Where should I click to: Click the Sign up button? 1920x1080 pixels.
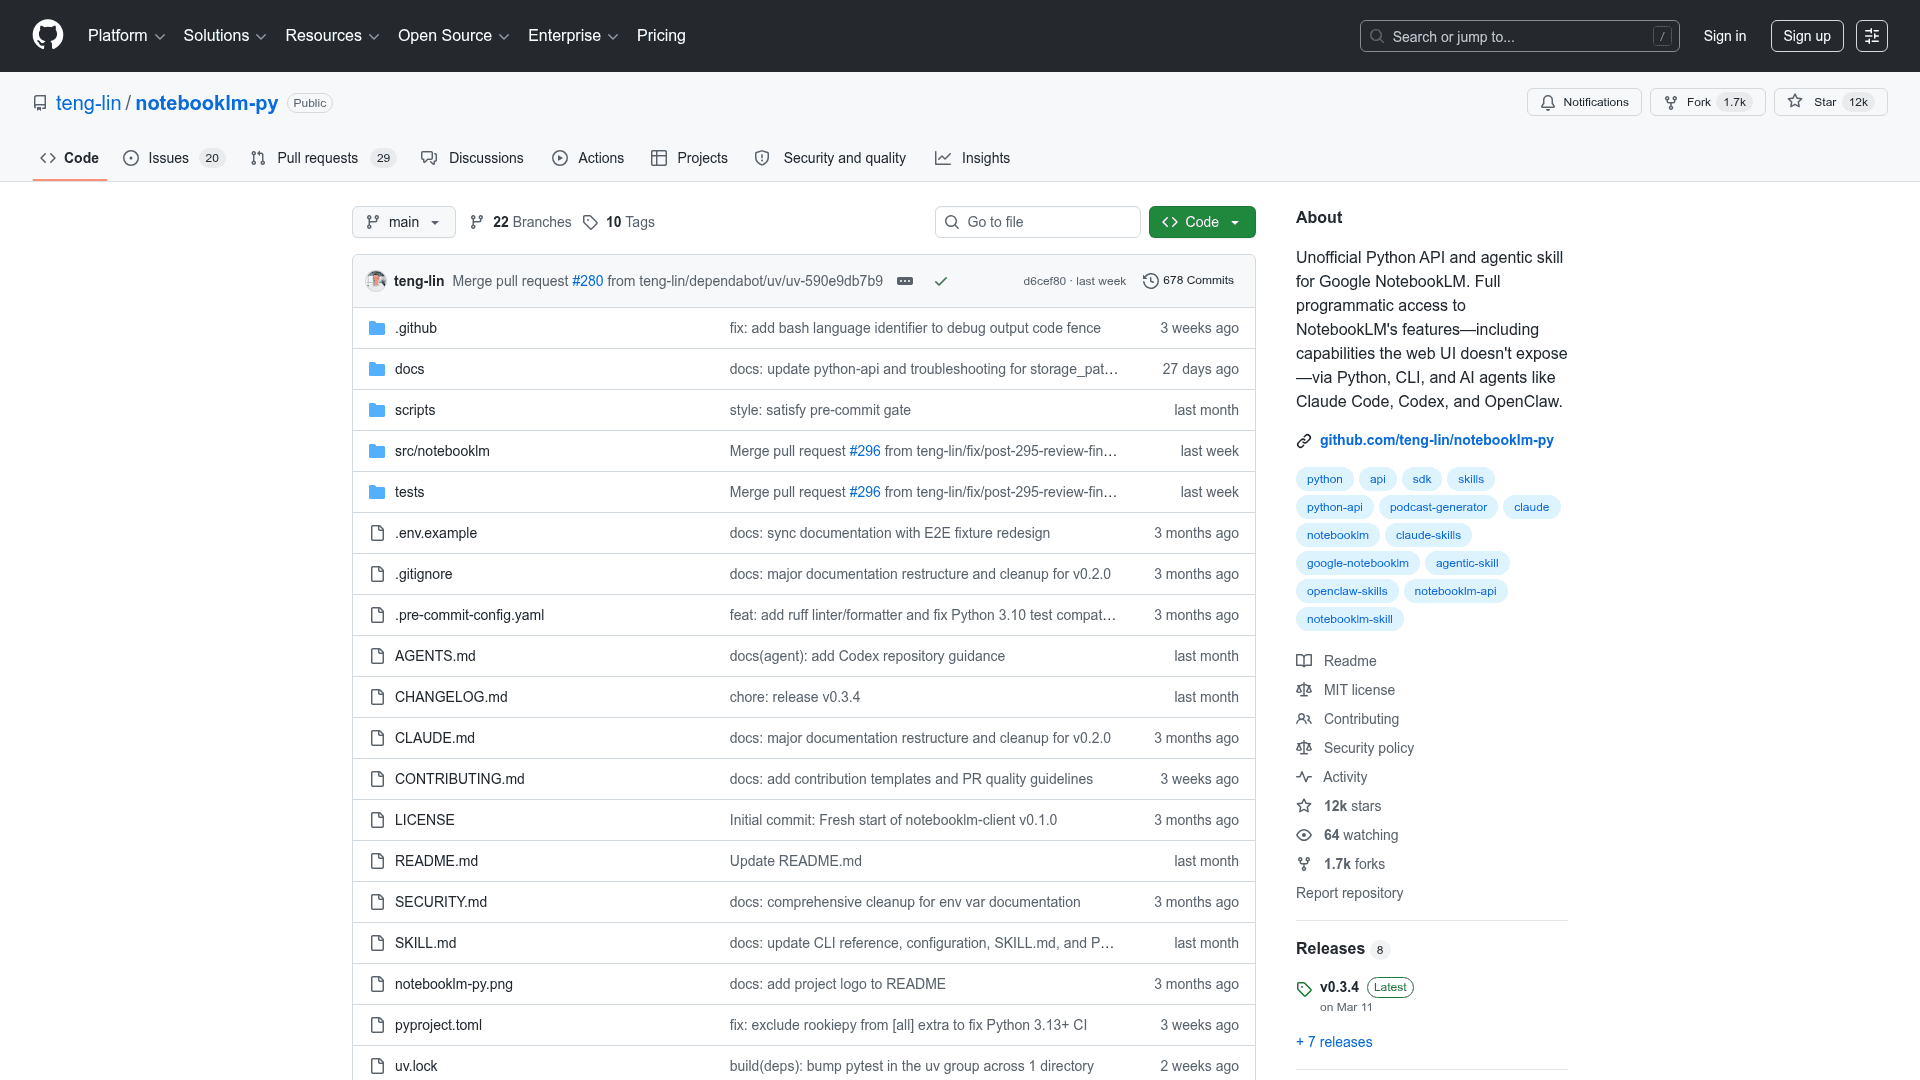pyautogui.click(x=1806, y=36)
